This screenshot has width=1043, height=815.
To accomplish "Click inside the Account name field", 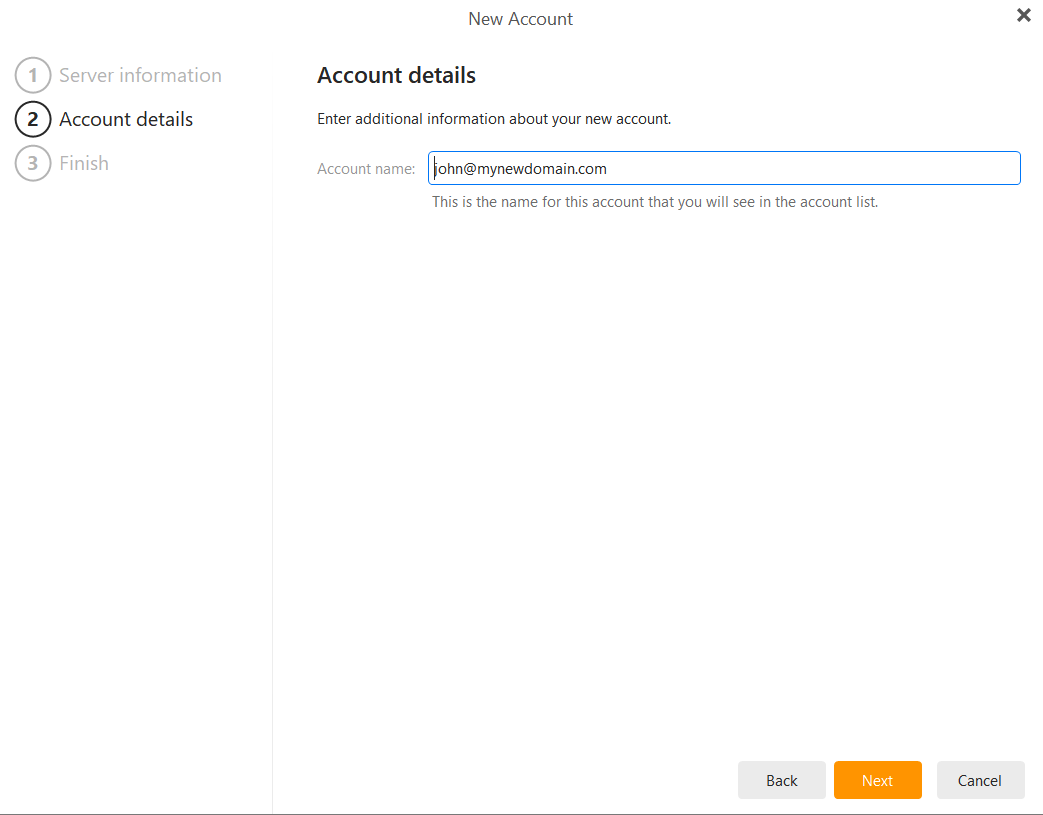I will pyautogui.click(x=724, y=168).
